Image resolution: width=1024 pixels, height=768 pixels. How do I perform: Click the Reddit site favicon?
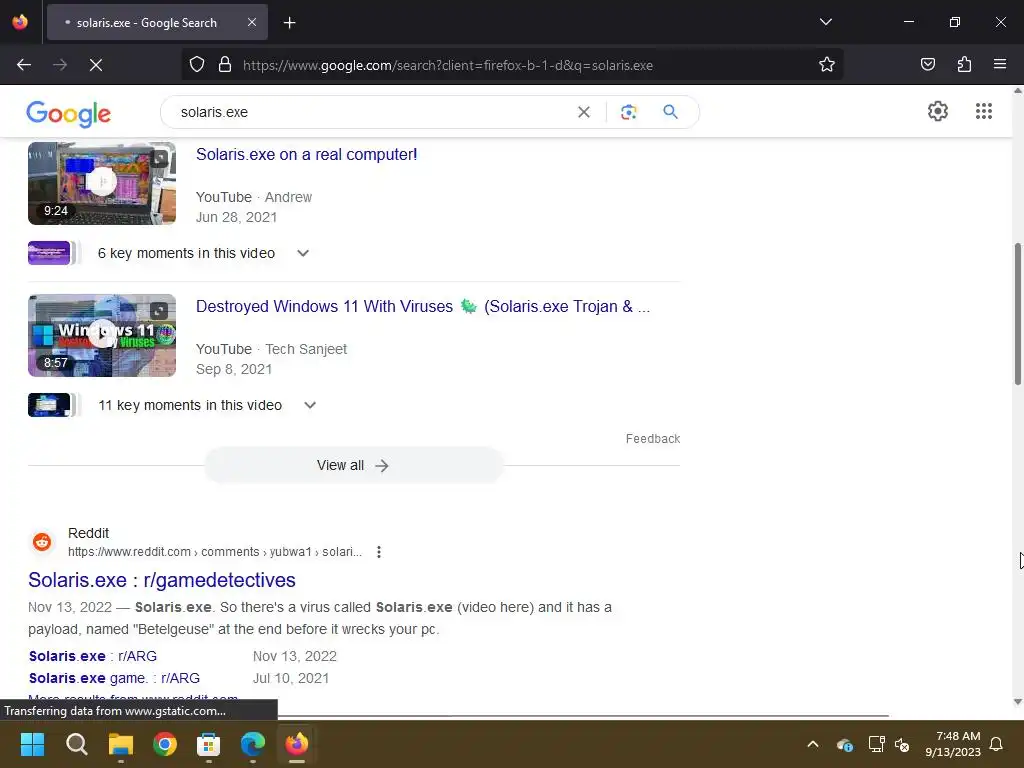pyautogui.click(x=42, y=542)
